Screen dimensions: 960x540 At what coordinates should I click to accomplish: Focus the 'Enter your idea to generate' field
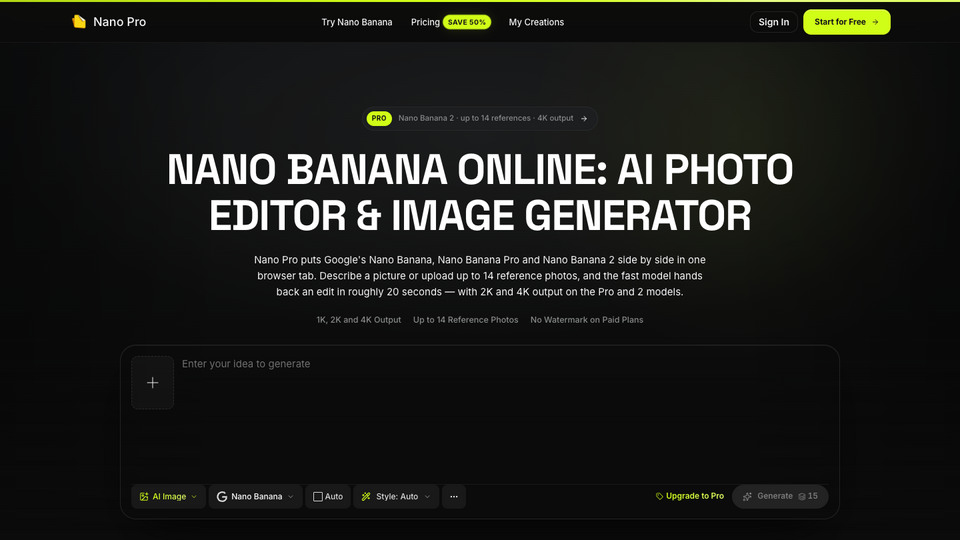(504, 414)
